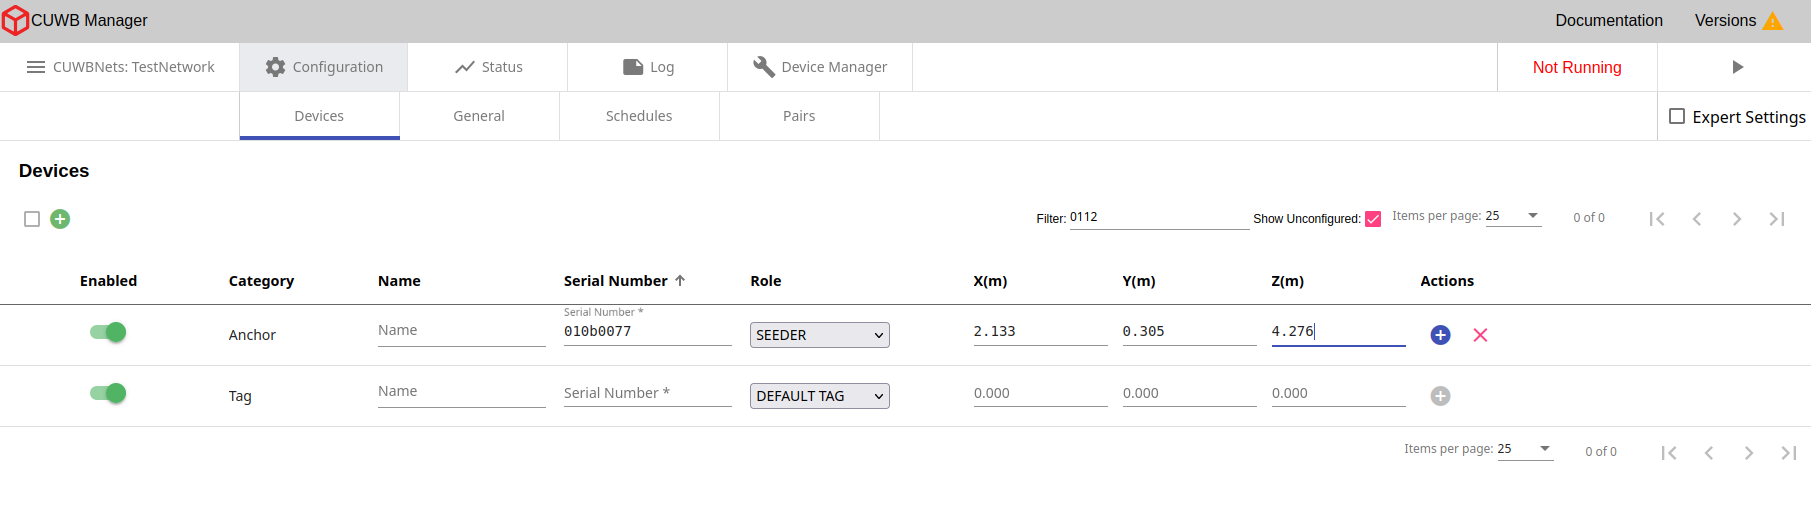Click the Anchor row Name field
This screenshot has width=1811, height=519.
pyautogui.click(x=461, y=331)
